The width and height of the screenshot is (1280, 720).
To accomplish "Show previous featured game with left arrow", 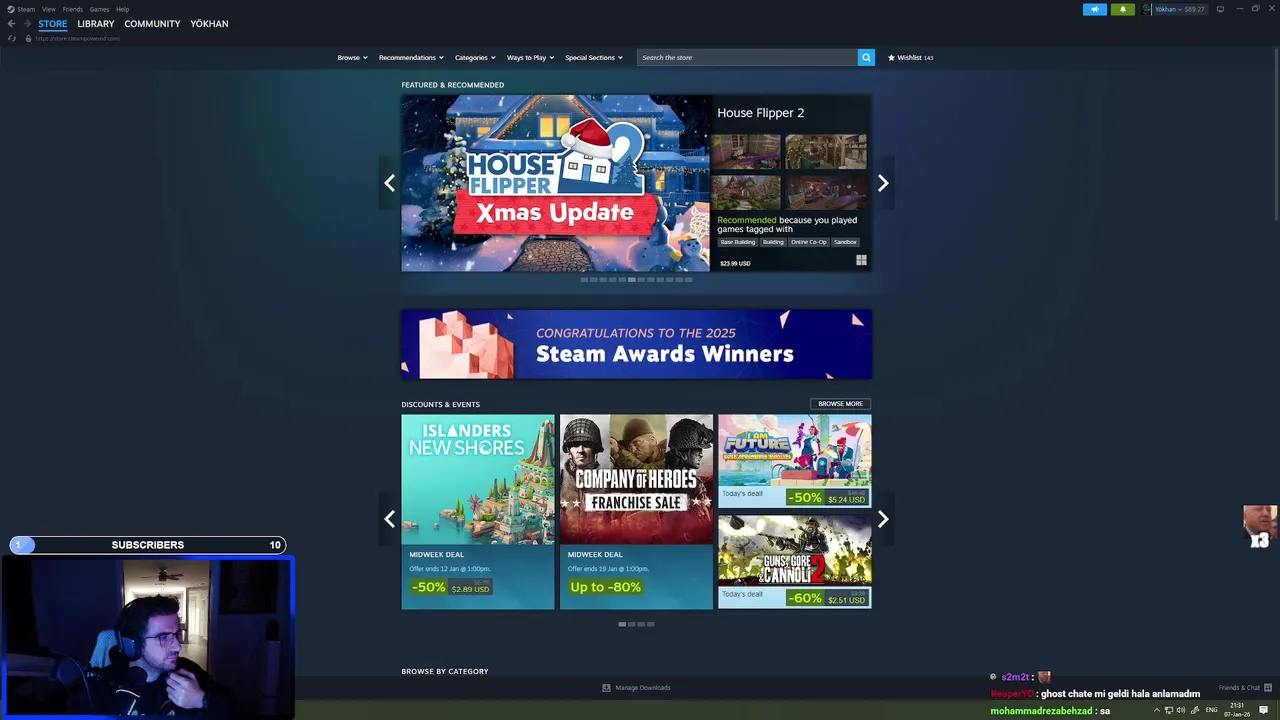I will coord(389,183).
